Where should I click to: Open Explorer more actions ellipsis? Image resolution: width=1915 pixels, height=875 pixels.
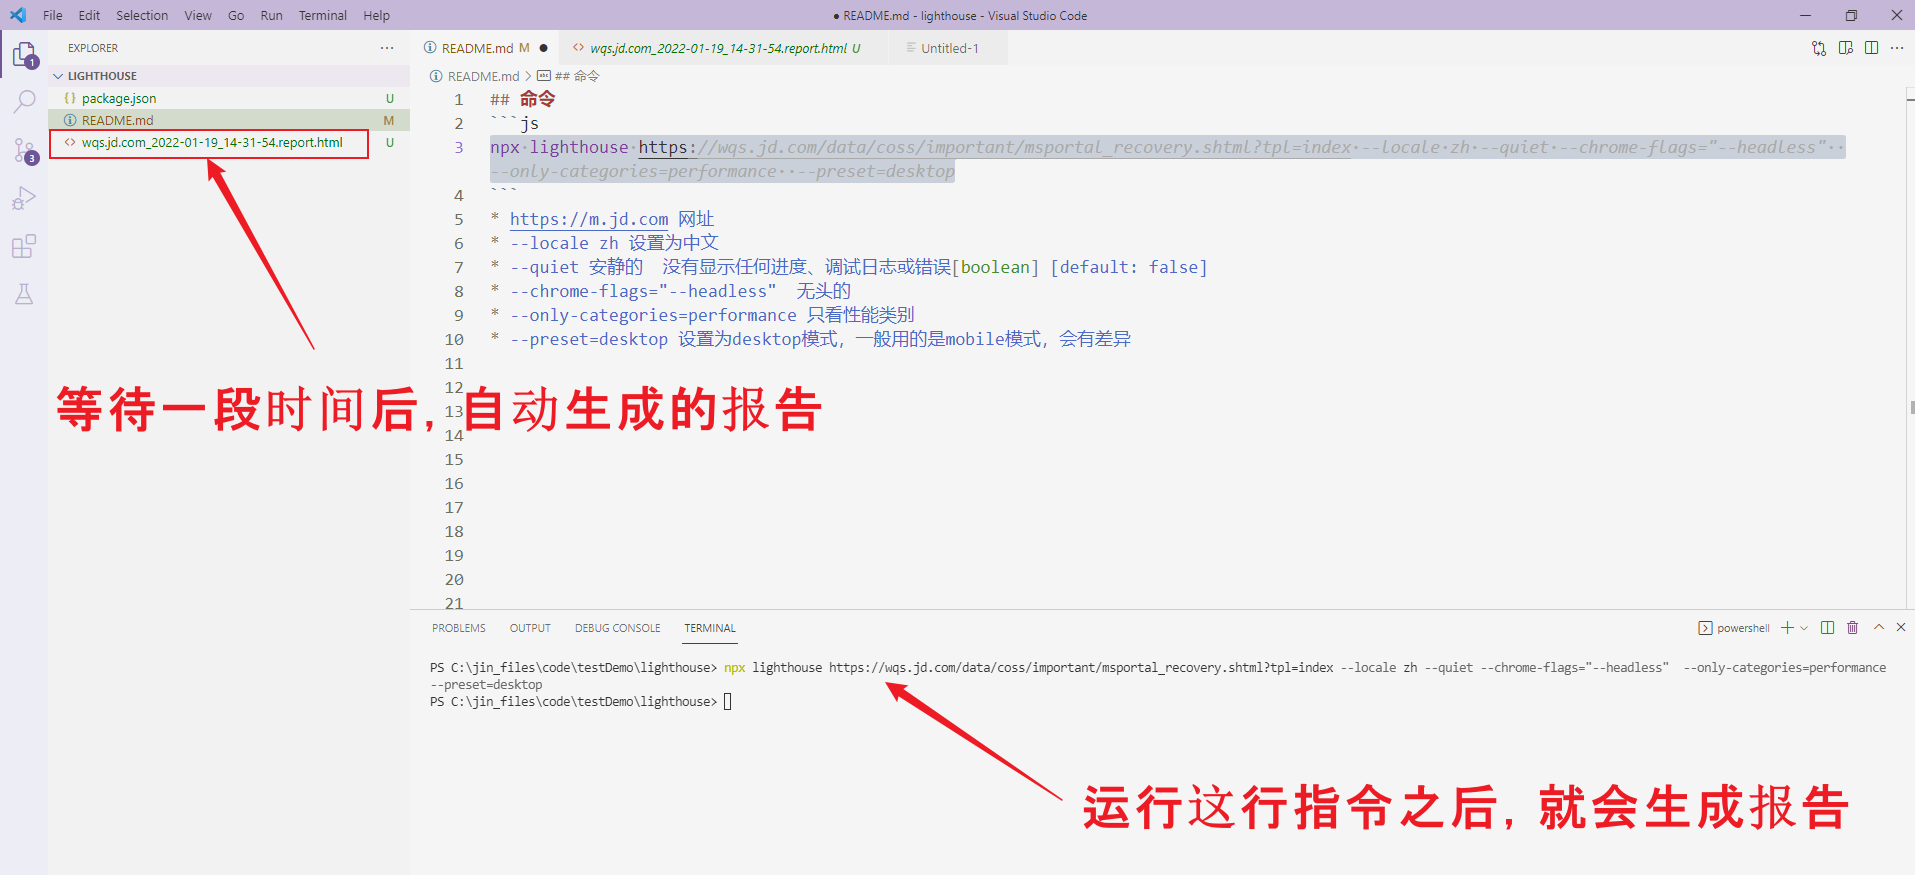click(x=387, y=48)
